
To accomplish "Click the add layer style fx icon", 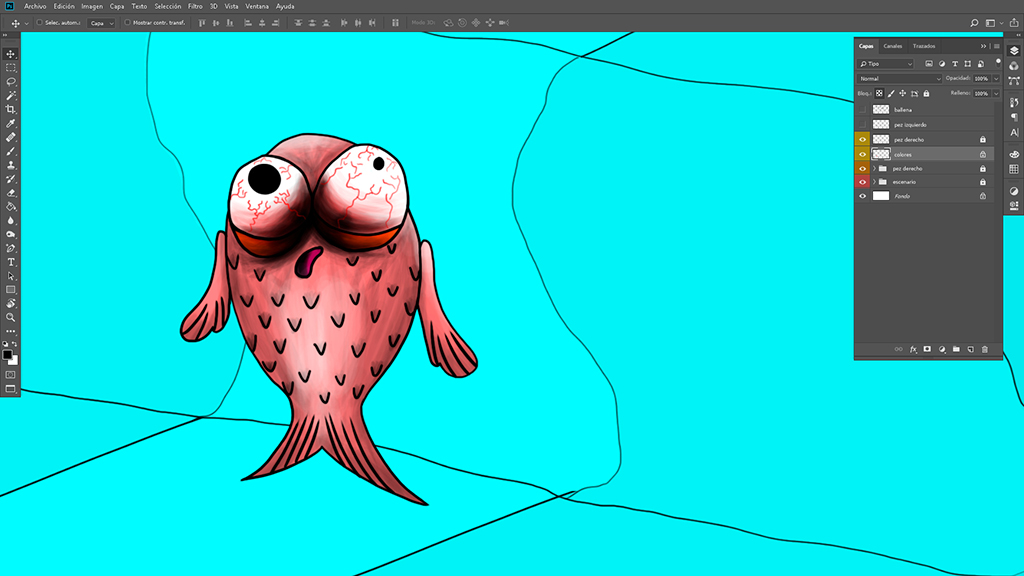I will [913, 349].
